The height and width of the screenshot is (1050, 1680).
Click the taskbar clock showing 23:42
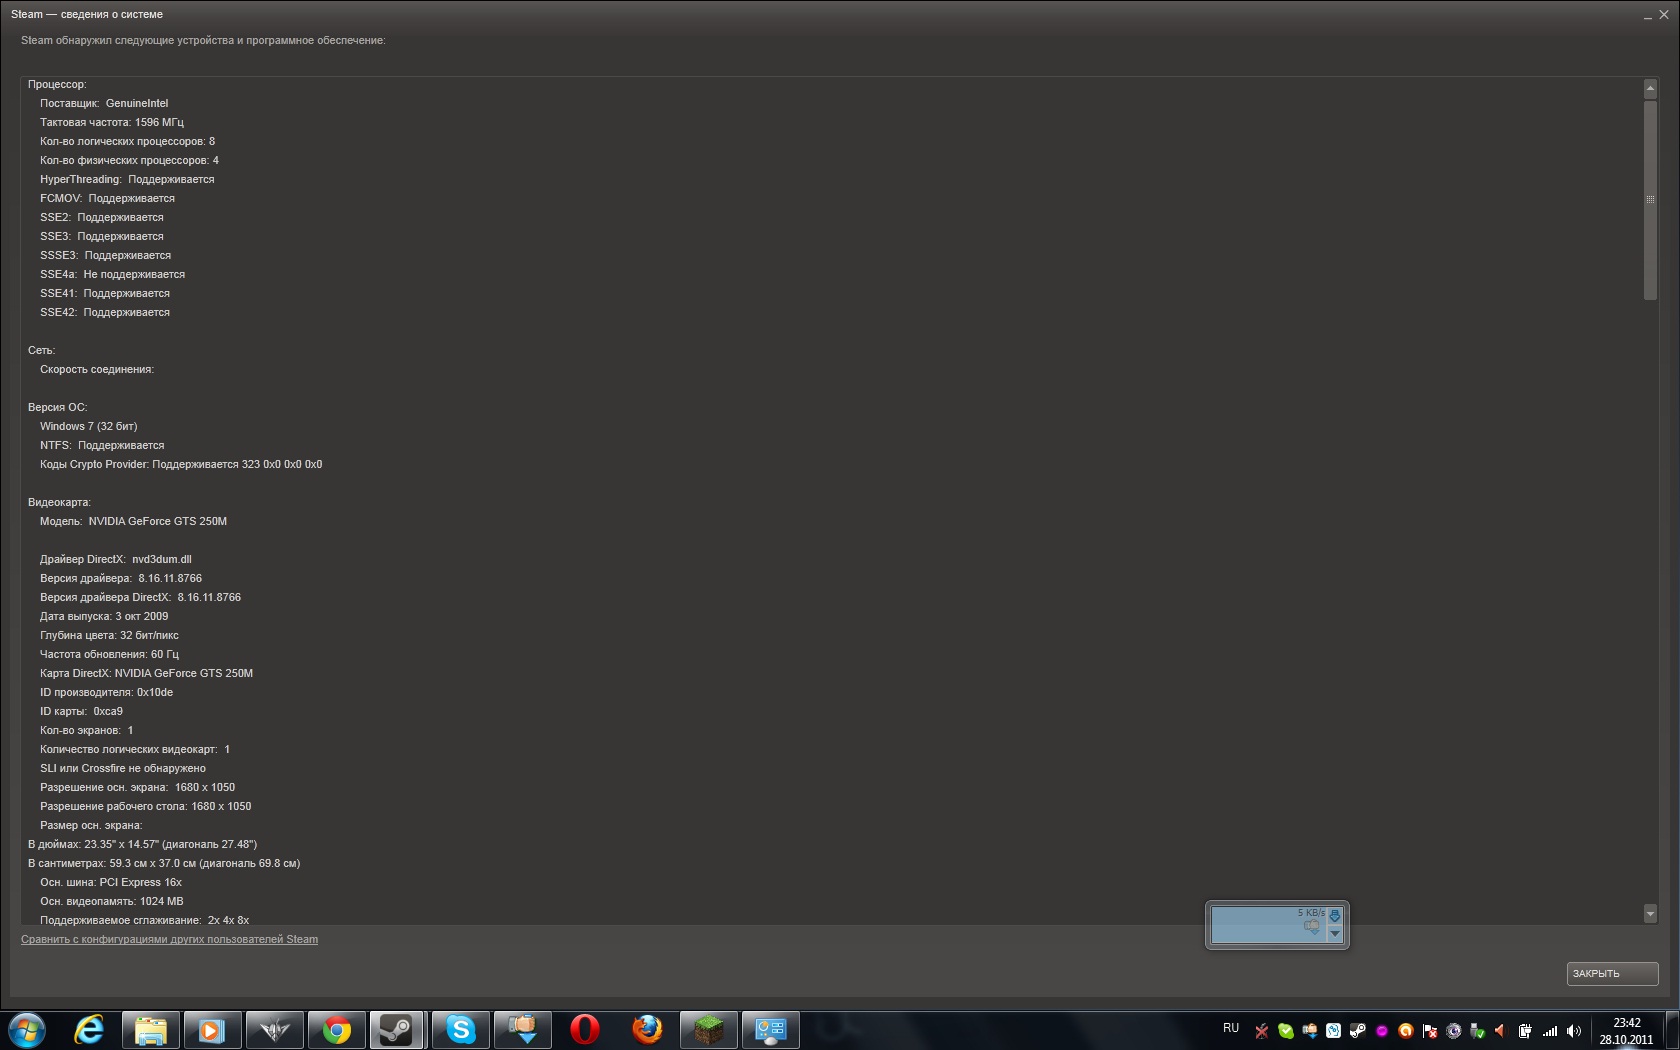tap(1626, 1031)
